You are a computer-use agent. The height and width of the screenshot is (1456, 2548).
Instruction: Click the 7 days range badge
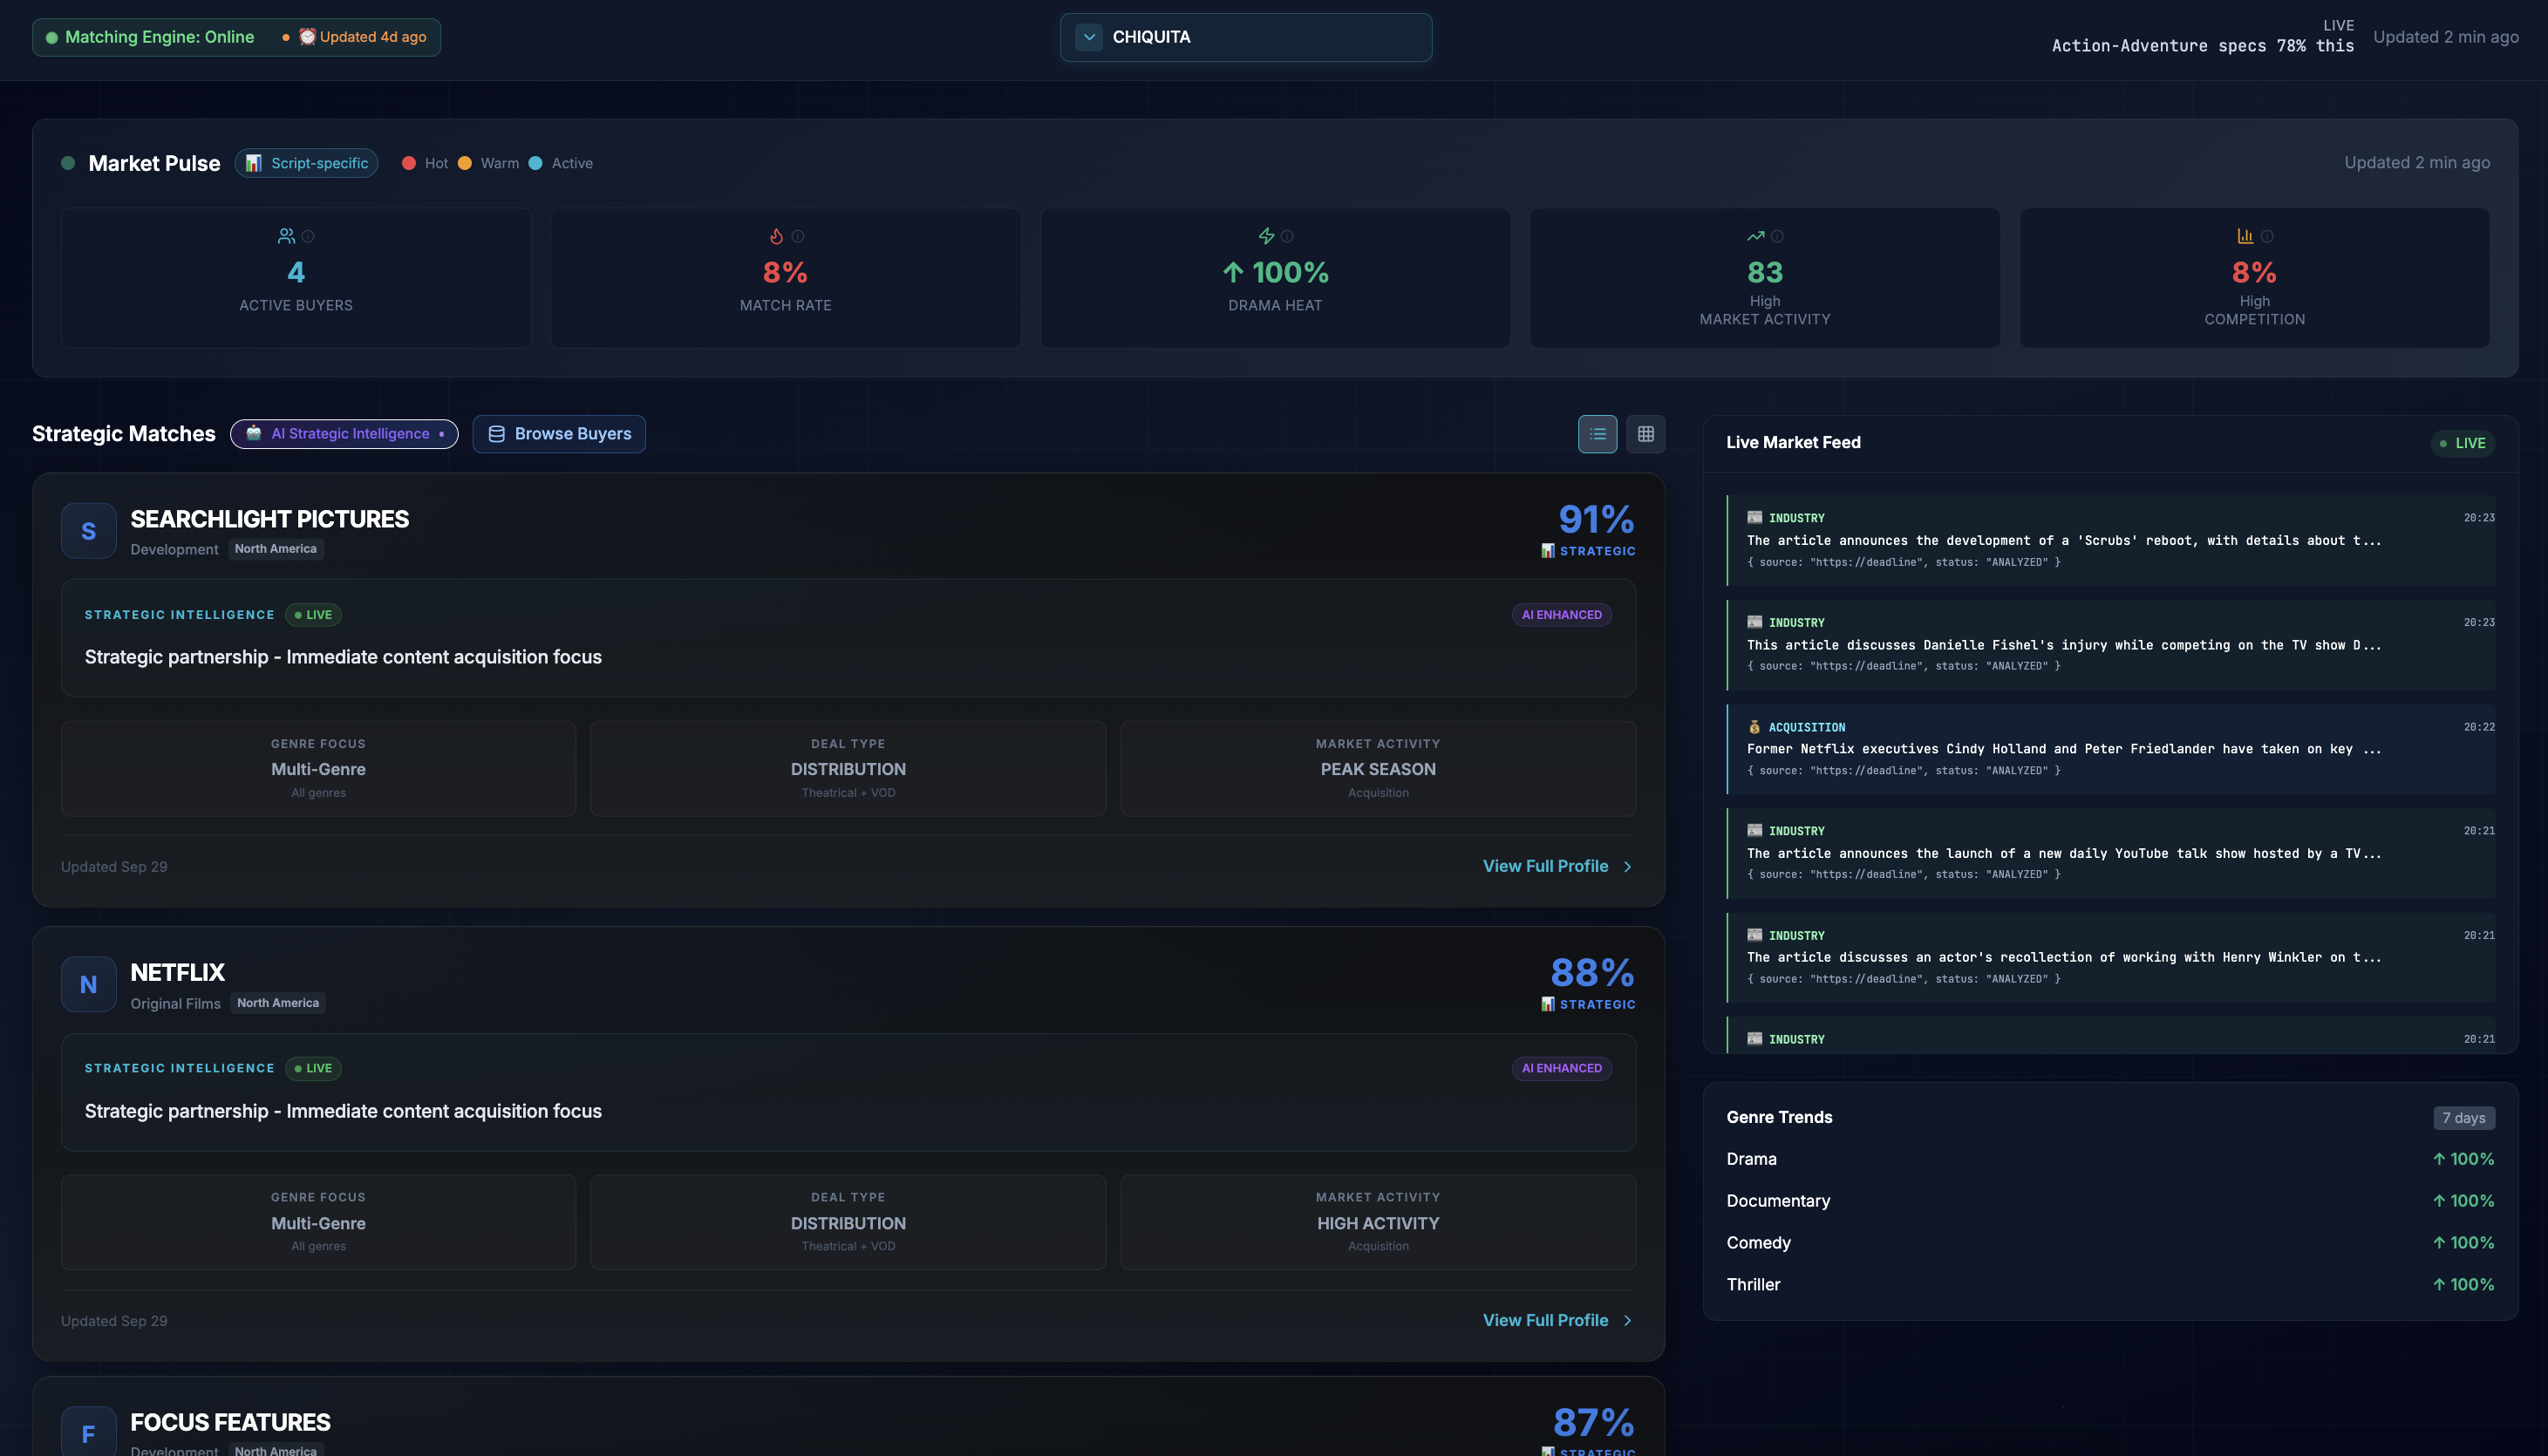(2464, 1118)
